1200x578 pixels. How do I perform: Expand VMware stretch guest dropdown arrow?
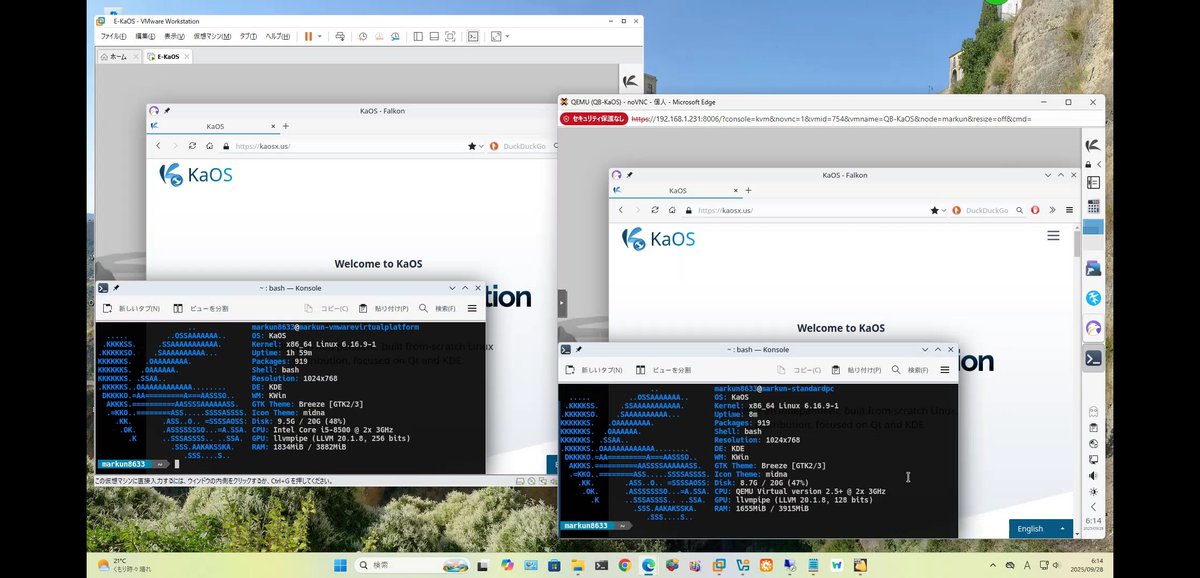(x=507, y=36)
